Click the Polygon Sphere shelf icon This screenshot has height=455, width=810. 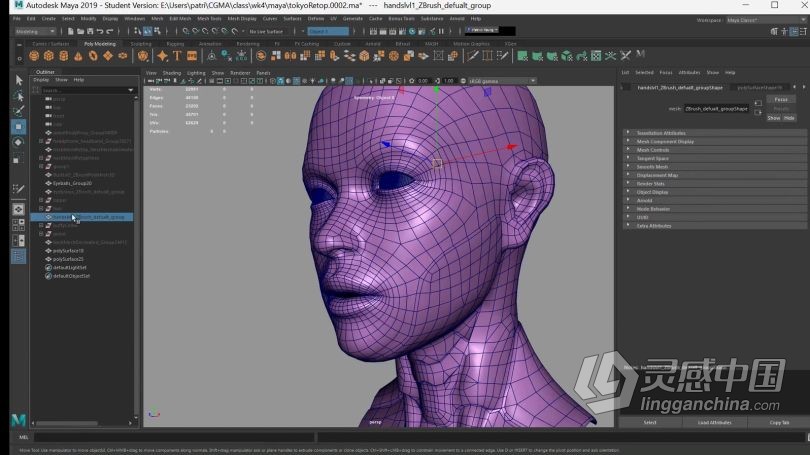[34, 56]
